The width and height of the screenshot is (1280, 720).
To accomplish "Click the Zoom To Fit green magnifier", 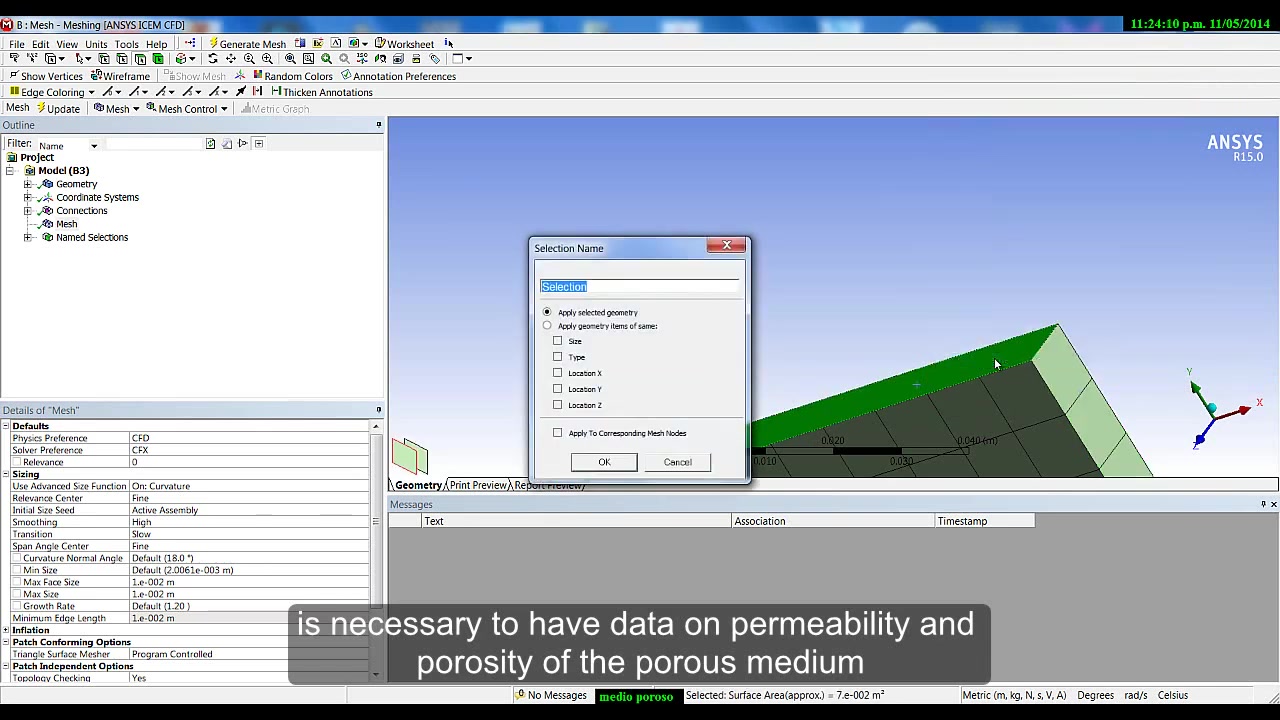I will click(x=326, y=59).
